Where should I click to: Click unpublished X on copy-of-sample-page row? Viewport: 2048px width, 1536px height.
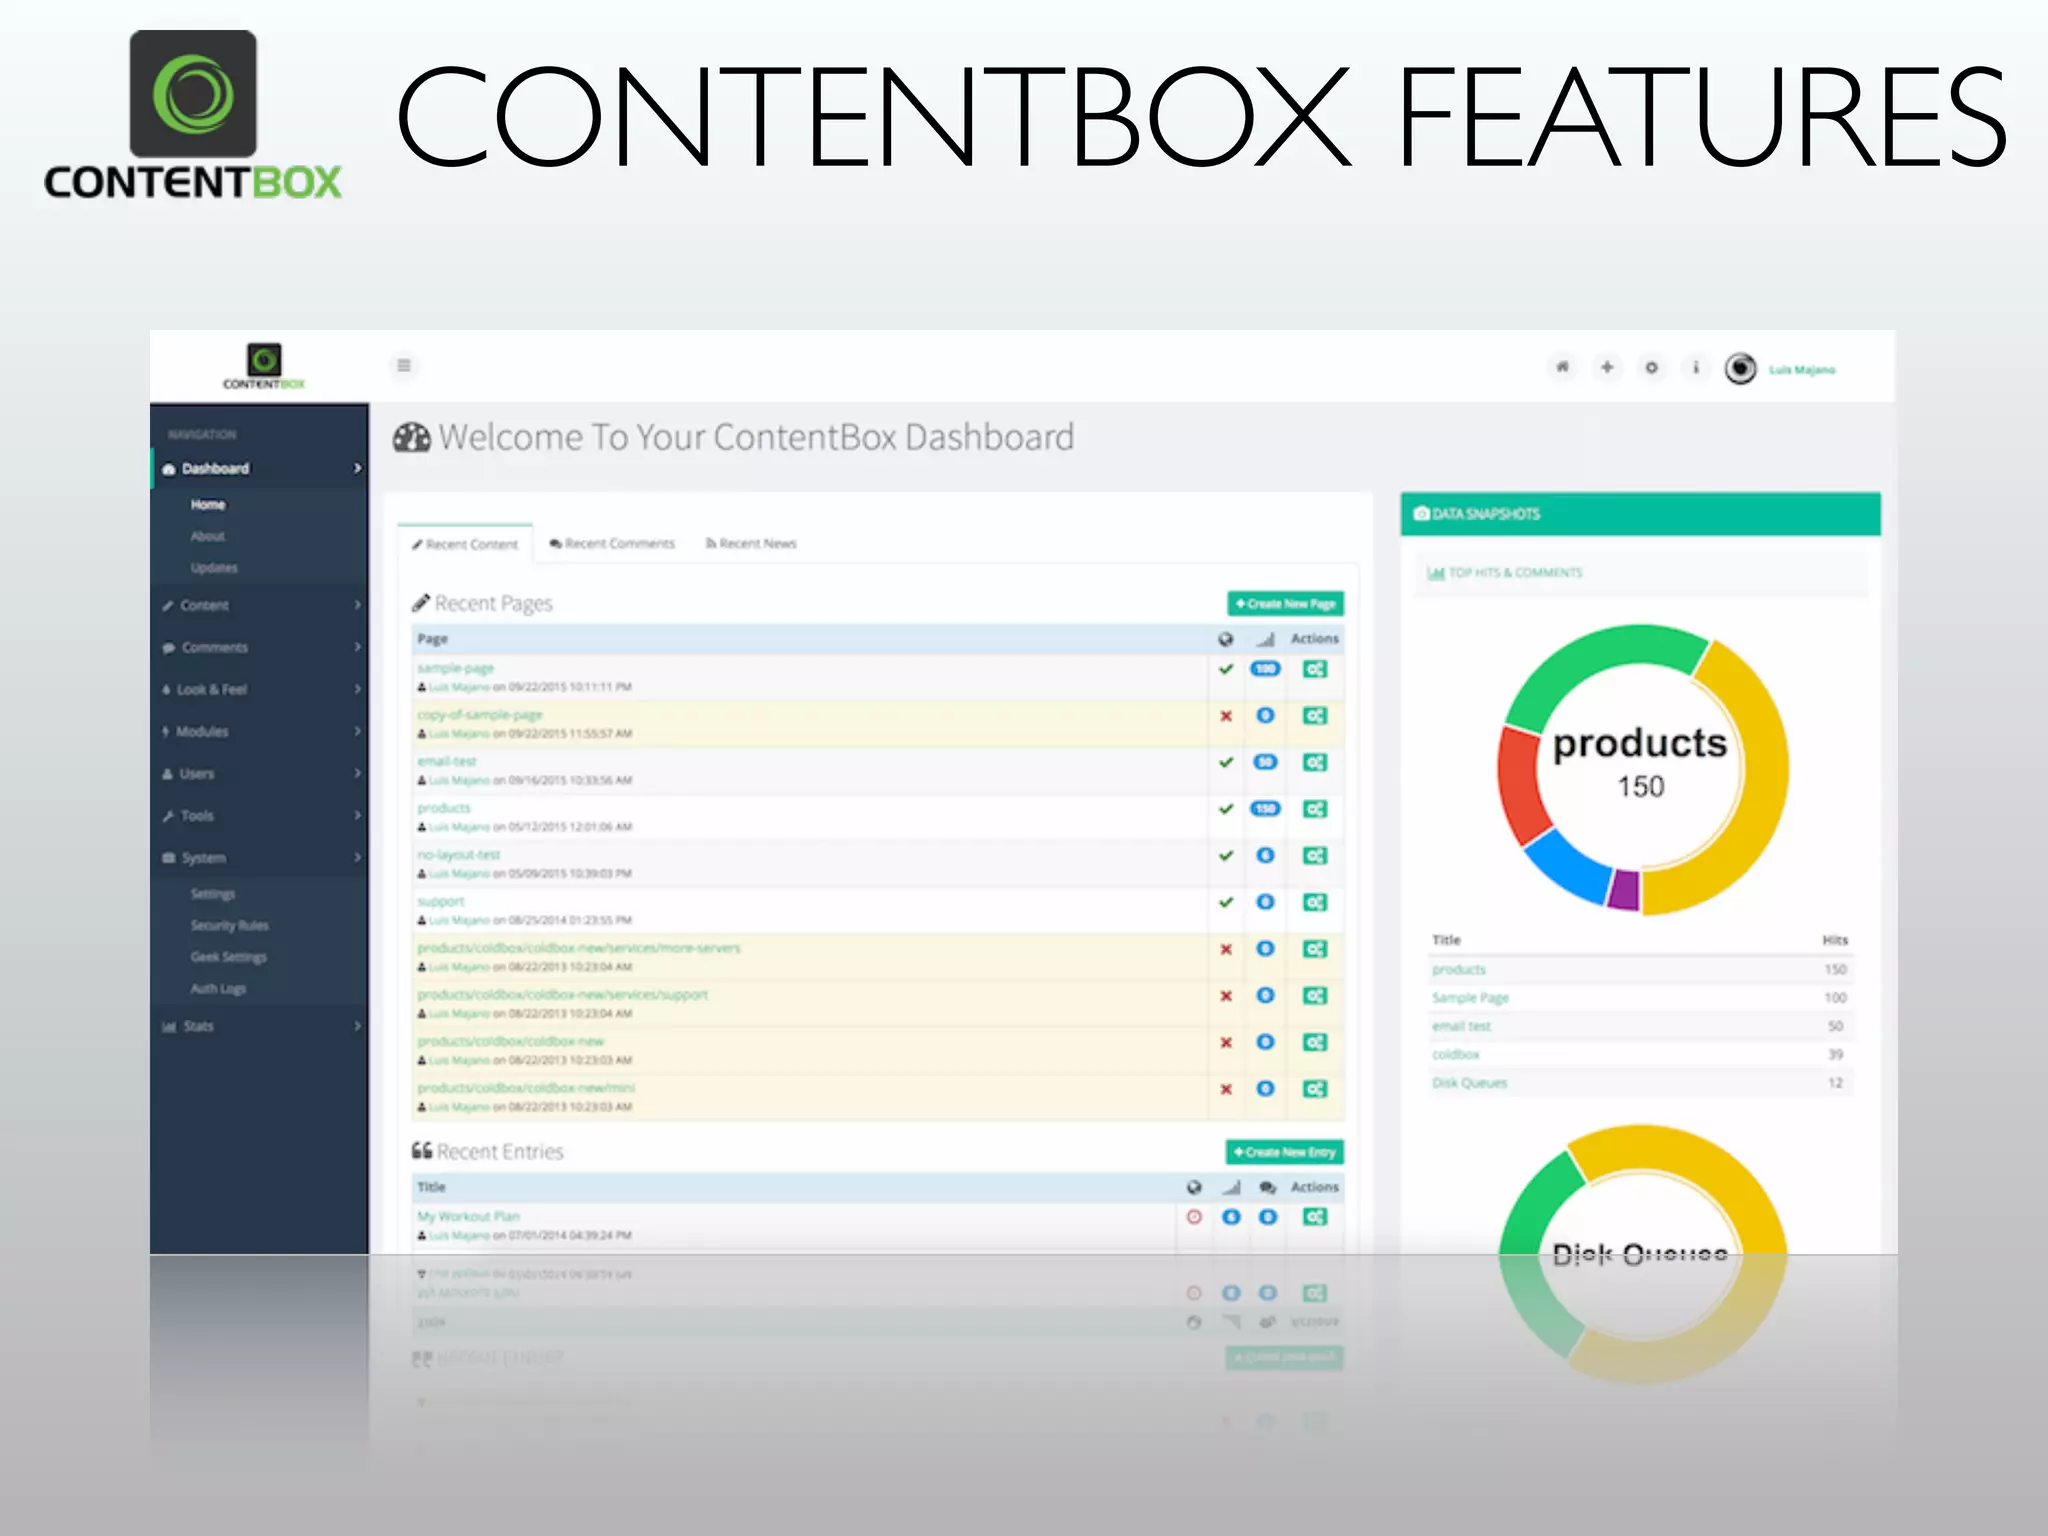tap(1226, 716)
